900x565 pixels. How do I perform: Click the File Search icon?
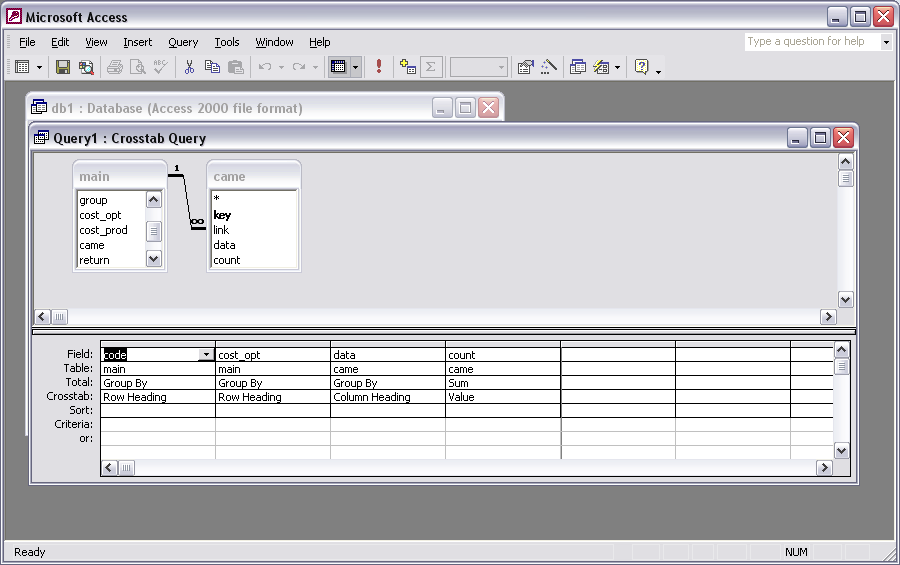coord(86,67)
